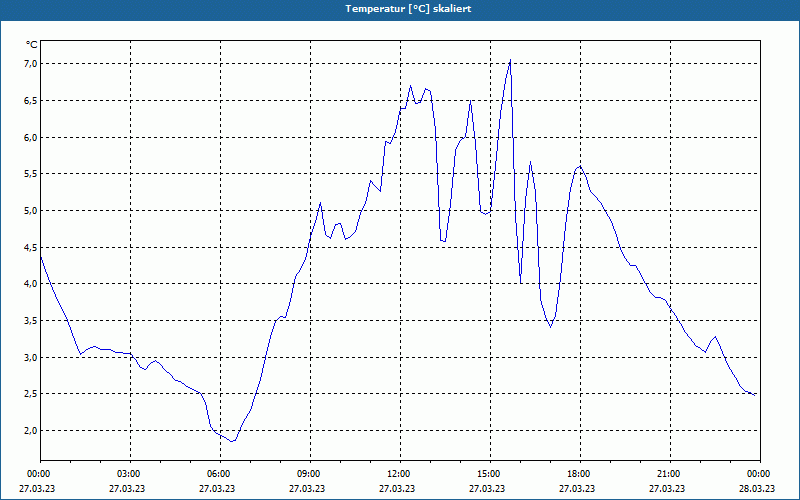Click the 3,5 y-axis label

point(31,320)
